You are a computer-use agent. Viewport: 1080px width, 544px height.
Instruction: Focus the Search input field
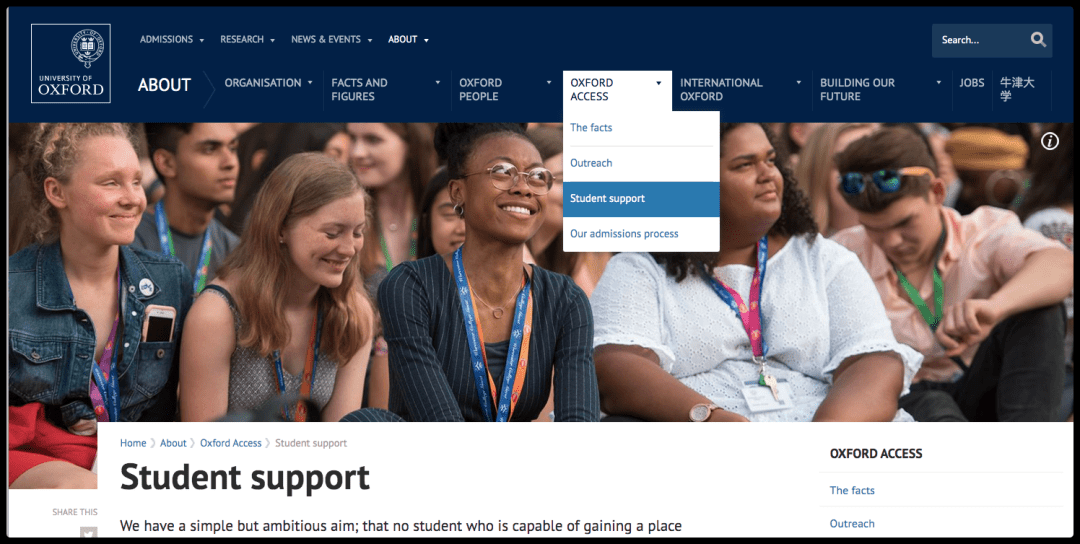tap(979, 40)
